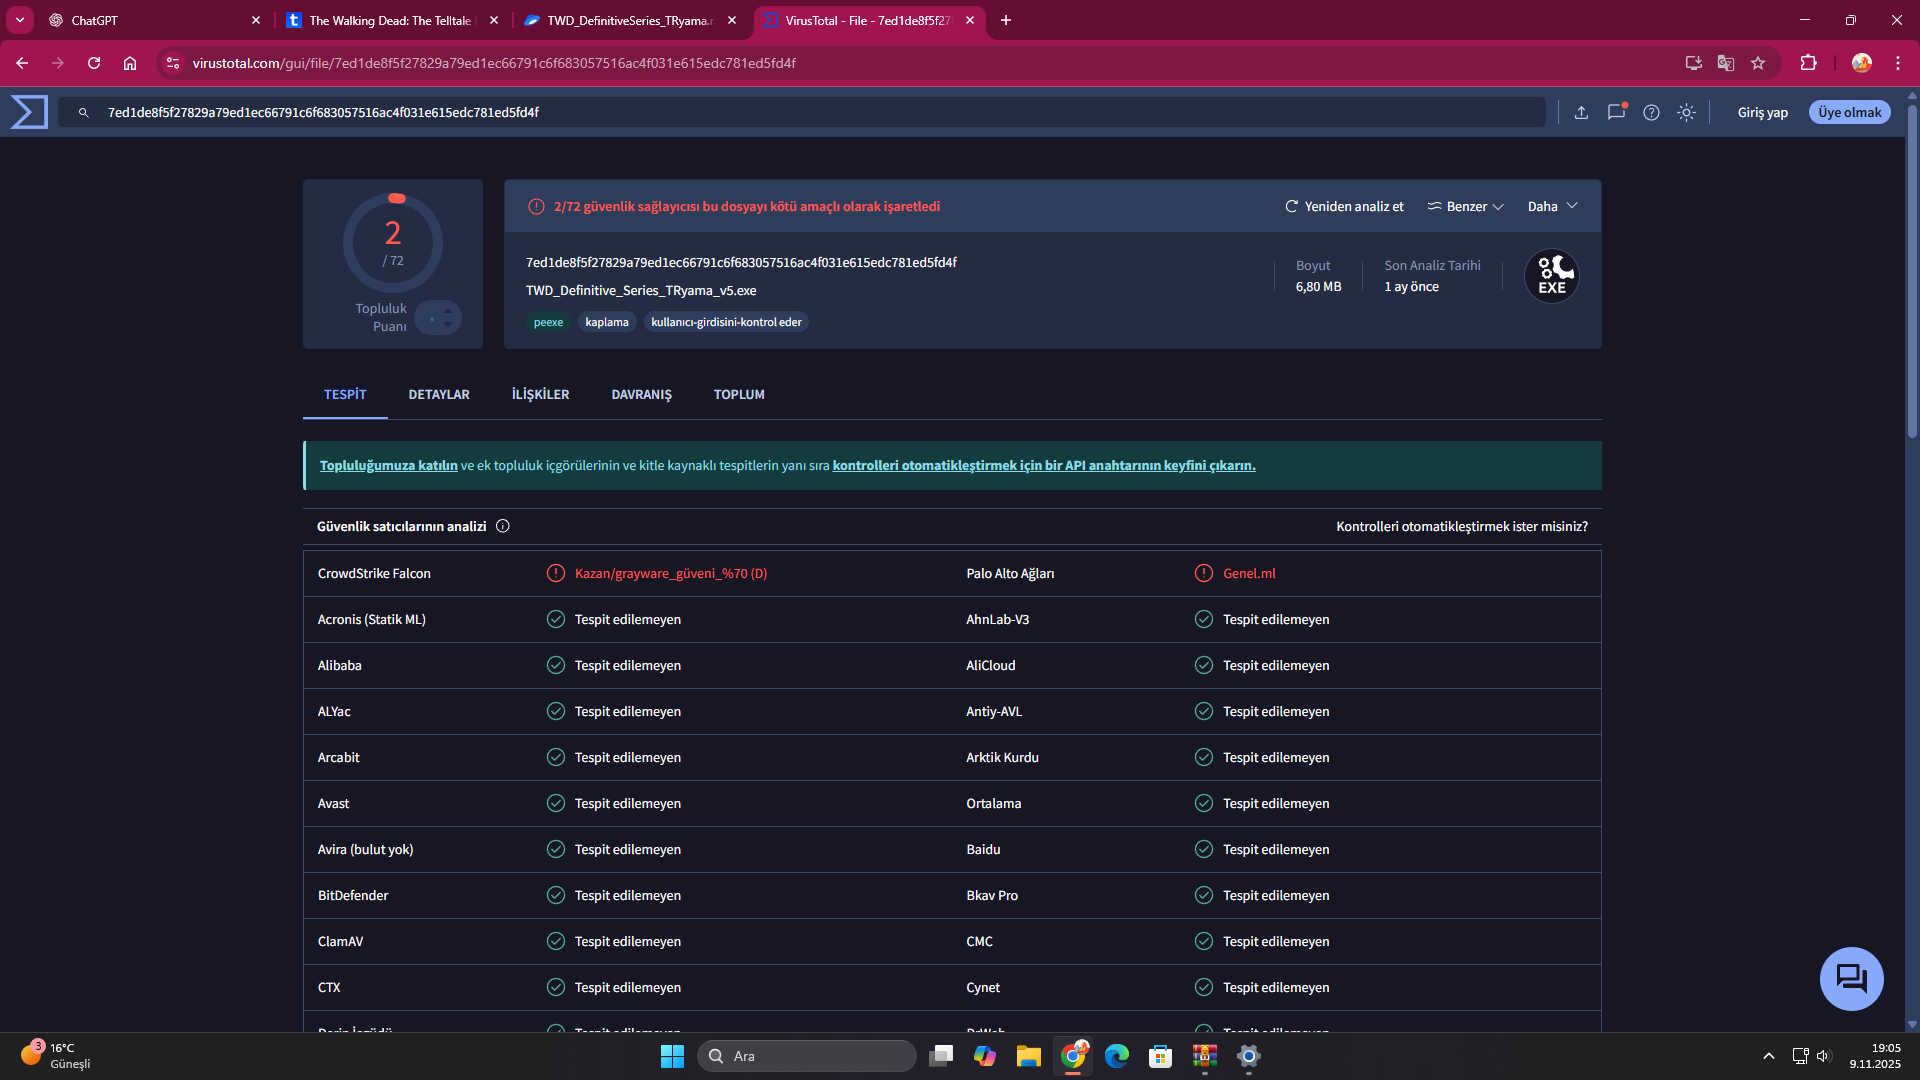The image size is (1920, 1080).
Task: Open Microsoft Edge from the taskbar
Action: point(1117,1056)
